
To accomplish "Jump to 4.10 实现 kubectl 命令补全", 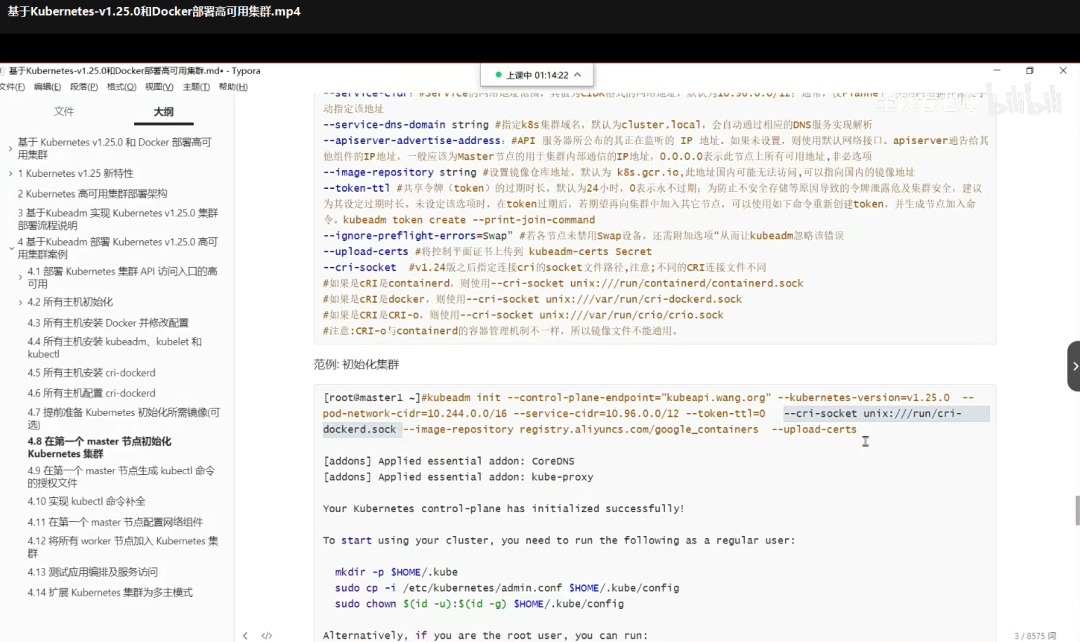I will (x=86, y=501).
